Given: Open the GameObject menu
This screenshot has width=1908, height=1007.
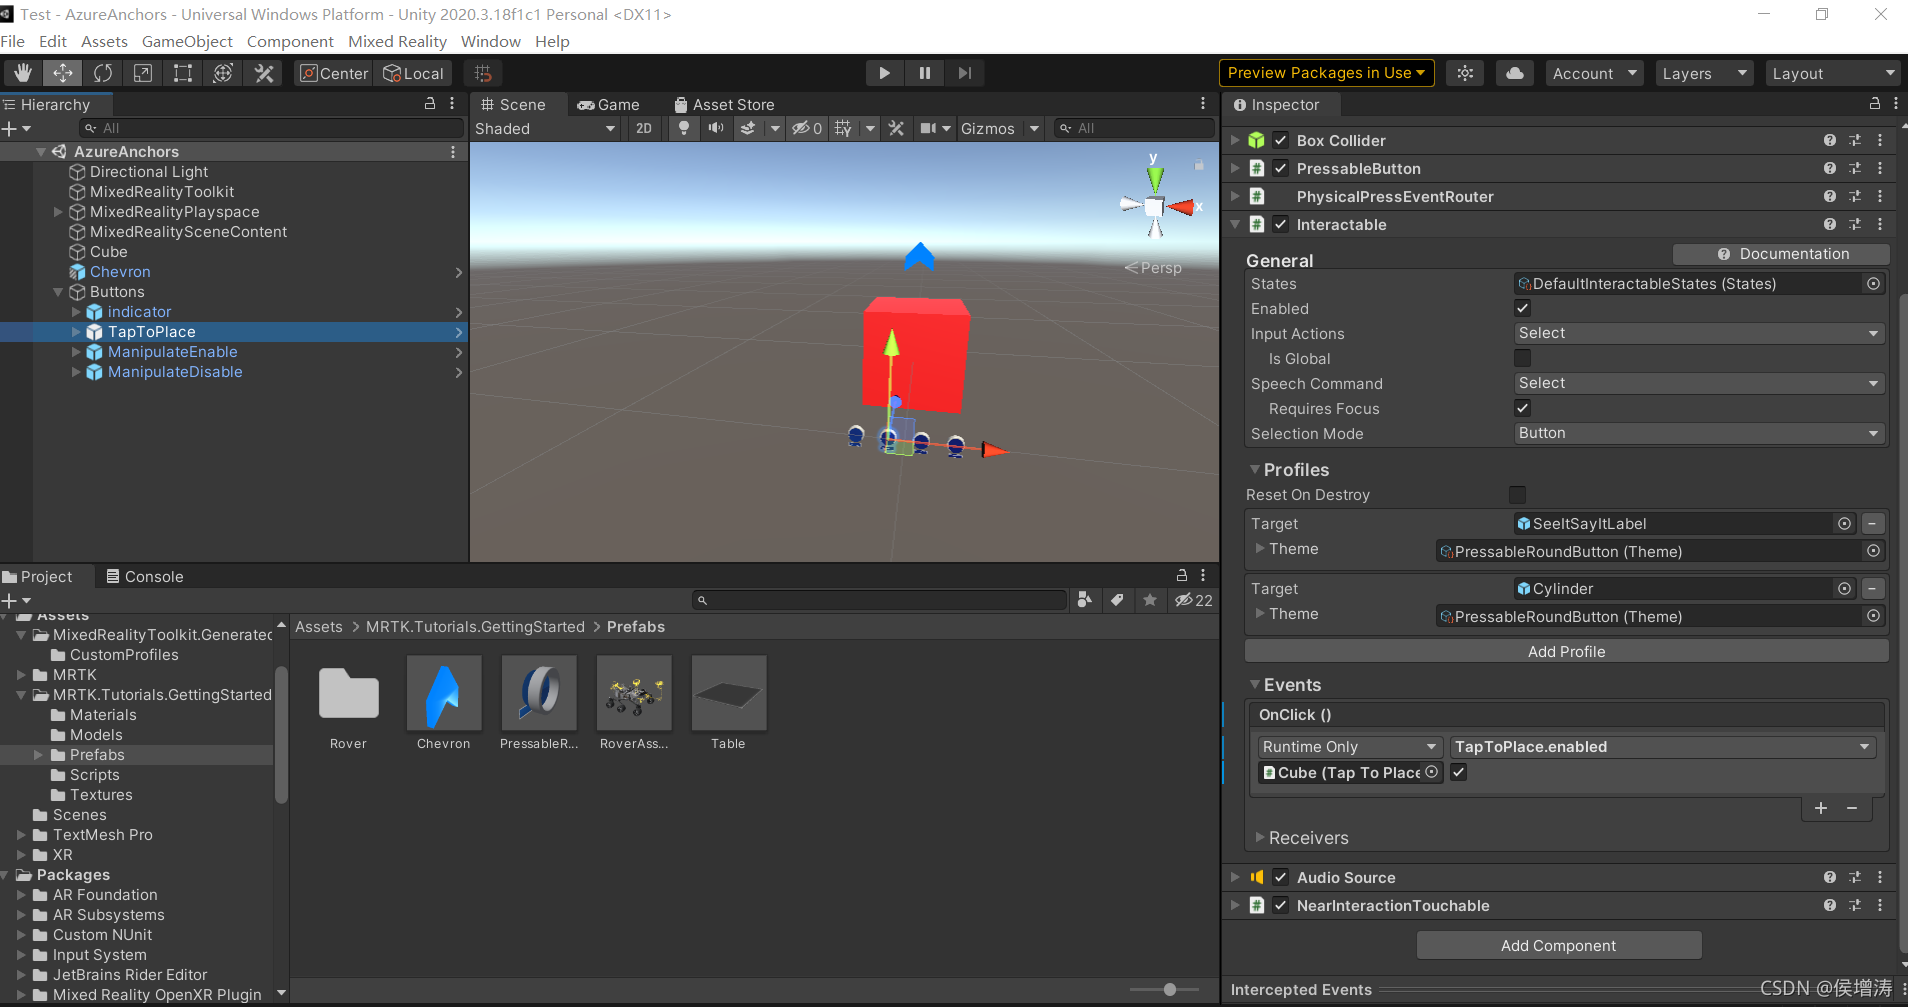Looking at the screenshot, I should [x=187, y=41].
